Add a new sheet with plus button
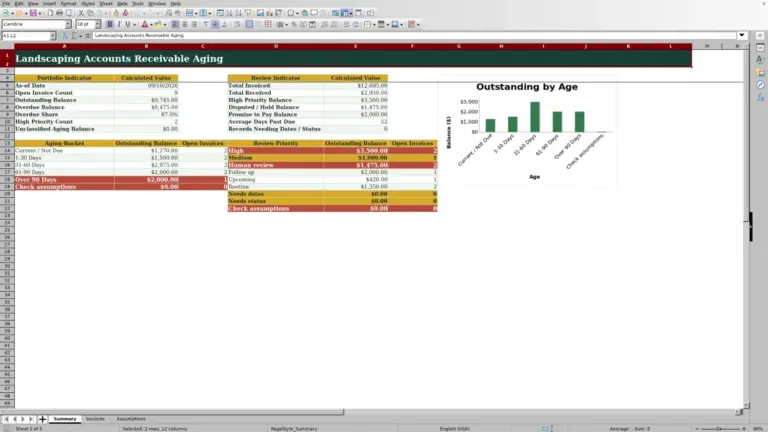The width and height of the screenshot is (768, 432). 42,419
